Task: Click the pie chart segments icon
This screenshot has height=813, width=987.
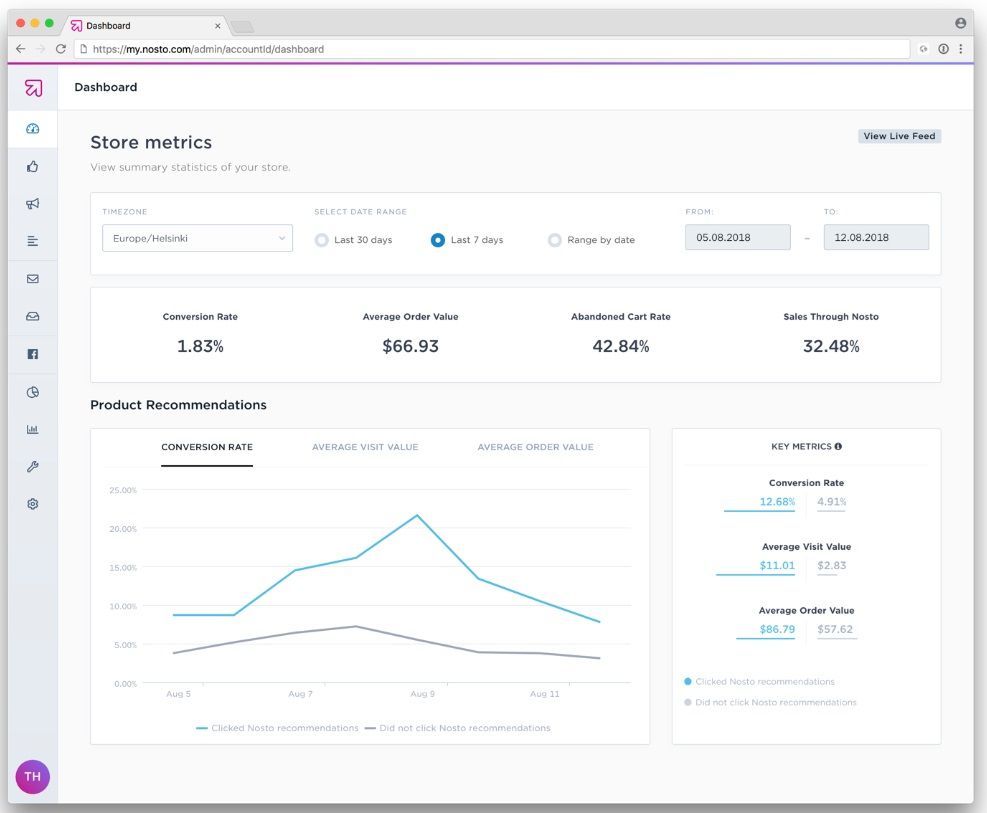Action: (x=33, y=392)
